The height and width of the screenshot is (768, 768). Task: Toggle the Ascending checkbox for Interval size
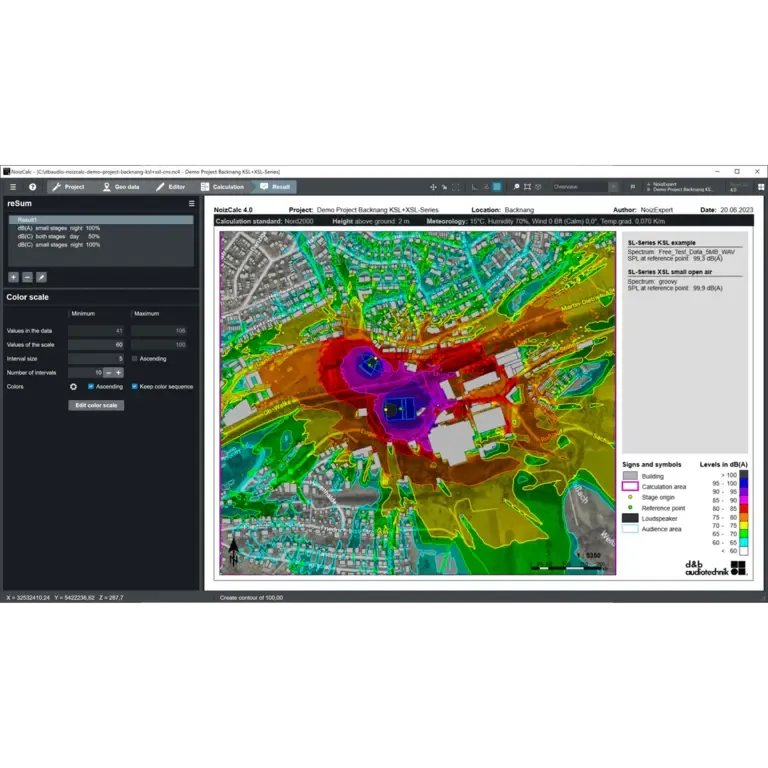pos(135,358)
